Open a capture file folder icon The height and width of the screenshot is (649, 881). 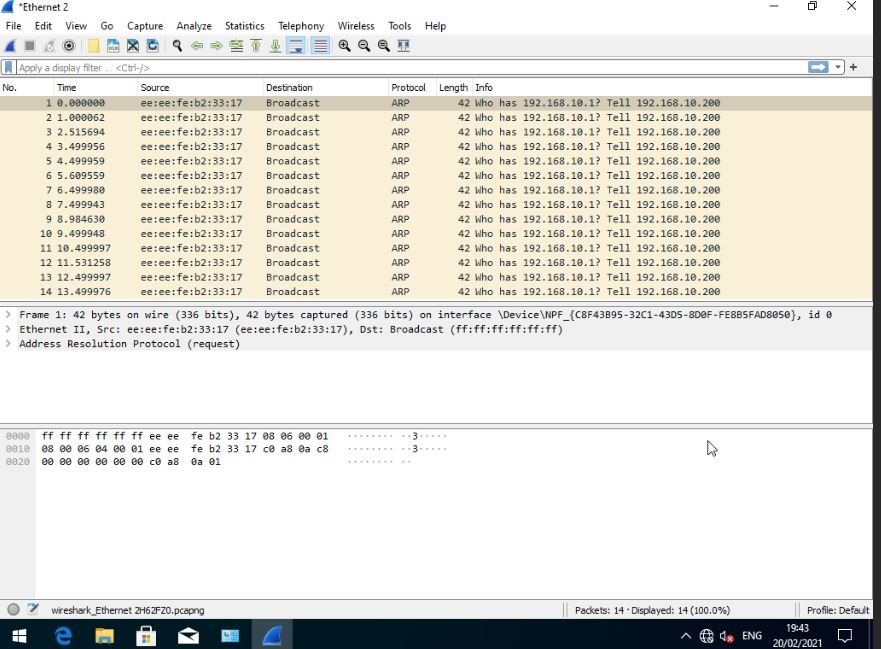[x=94, y=46]
